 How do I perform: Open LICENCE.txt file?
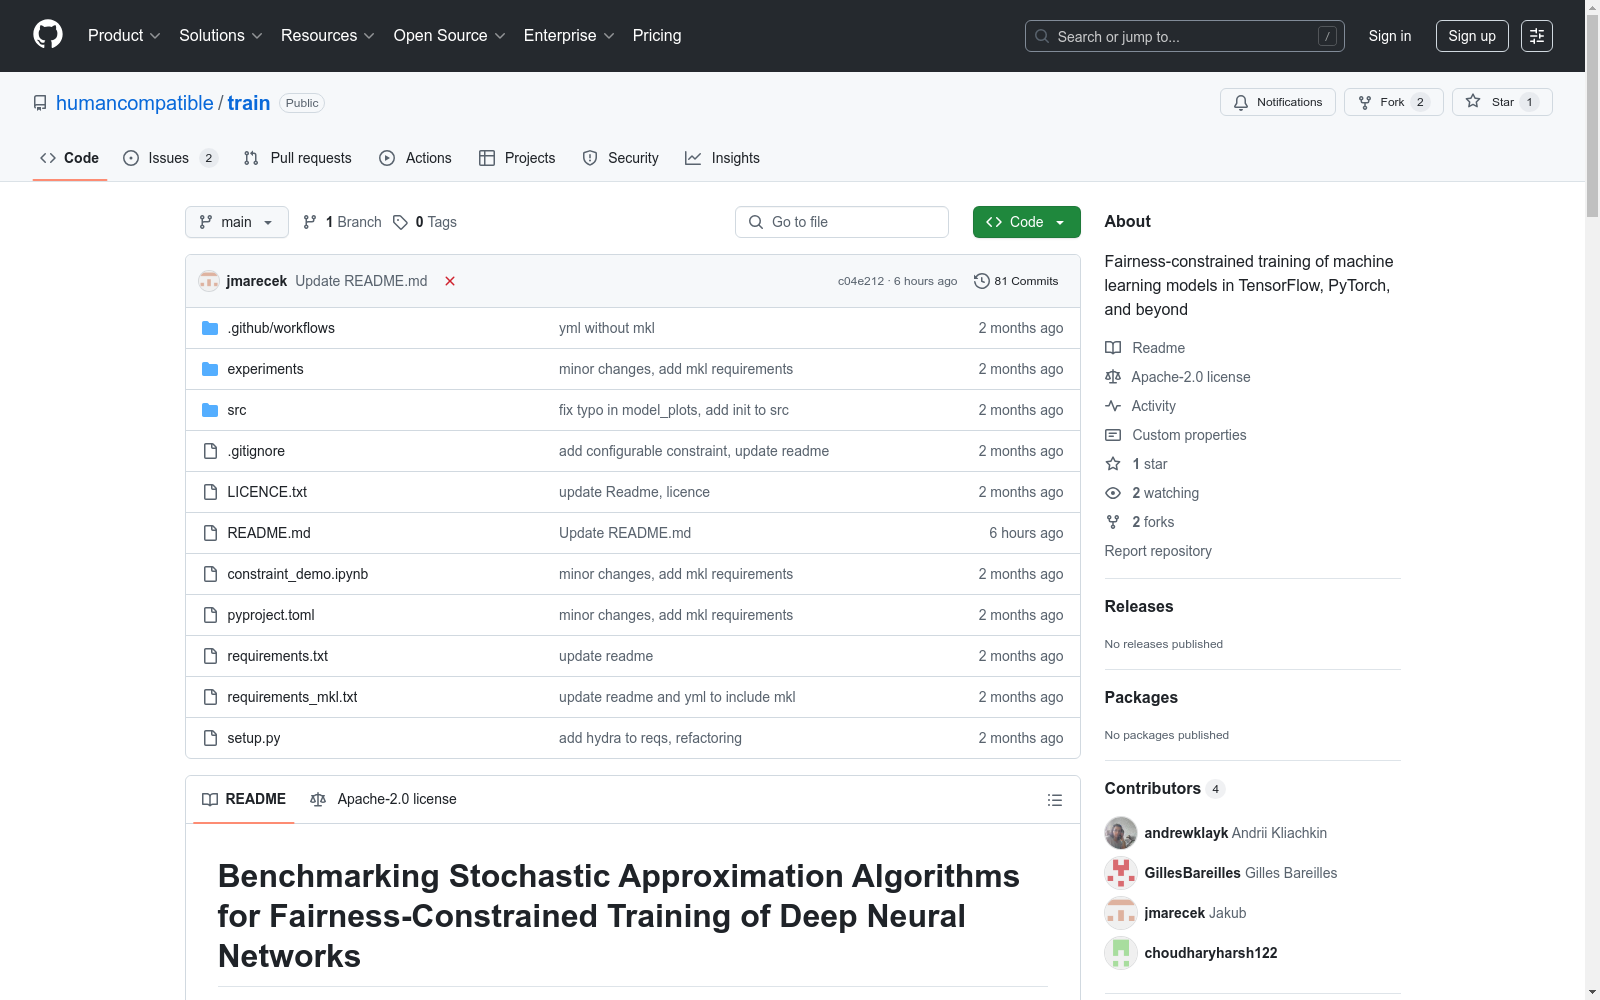(267, 492)
